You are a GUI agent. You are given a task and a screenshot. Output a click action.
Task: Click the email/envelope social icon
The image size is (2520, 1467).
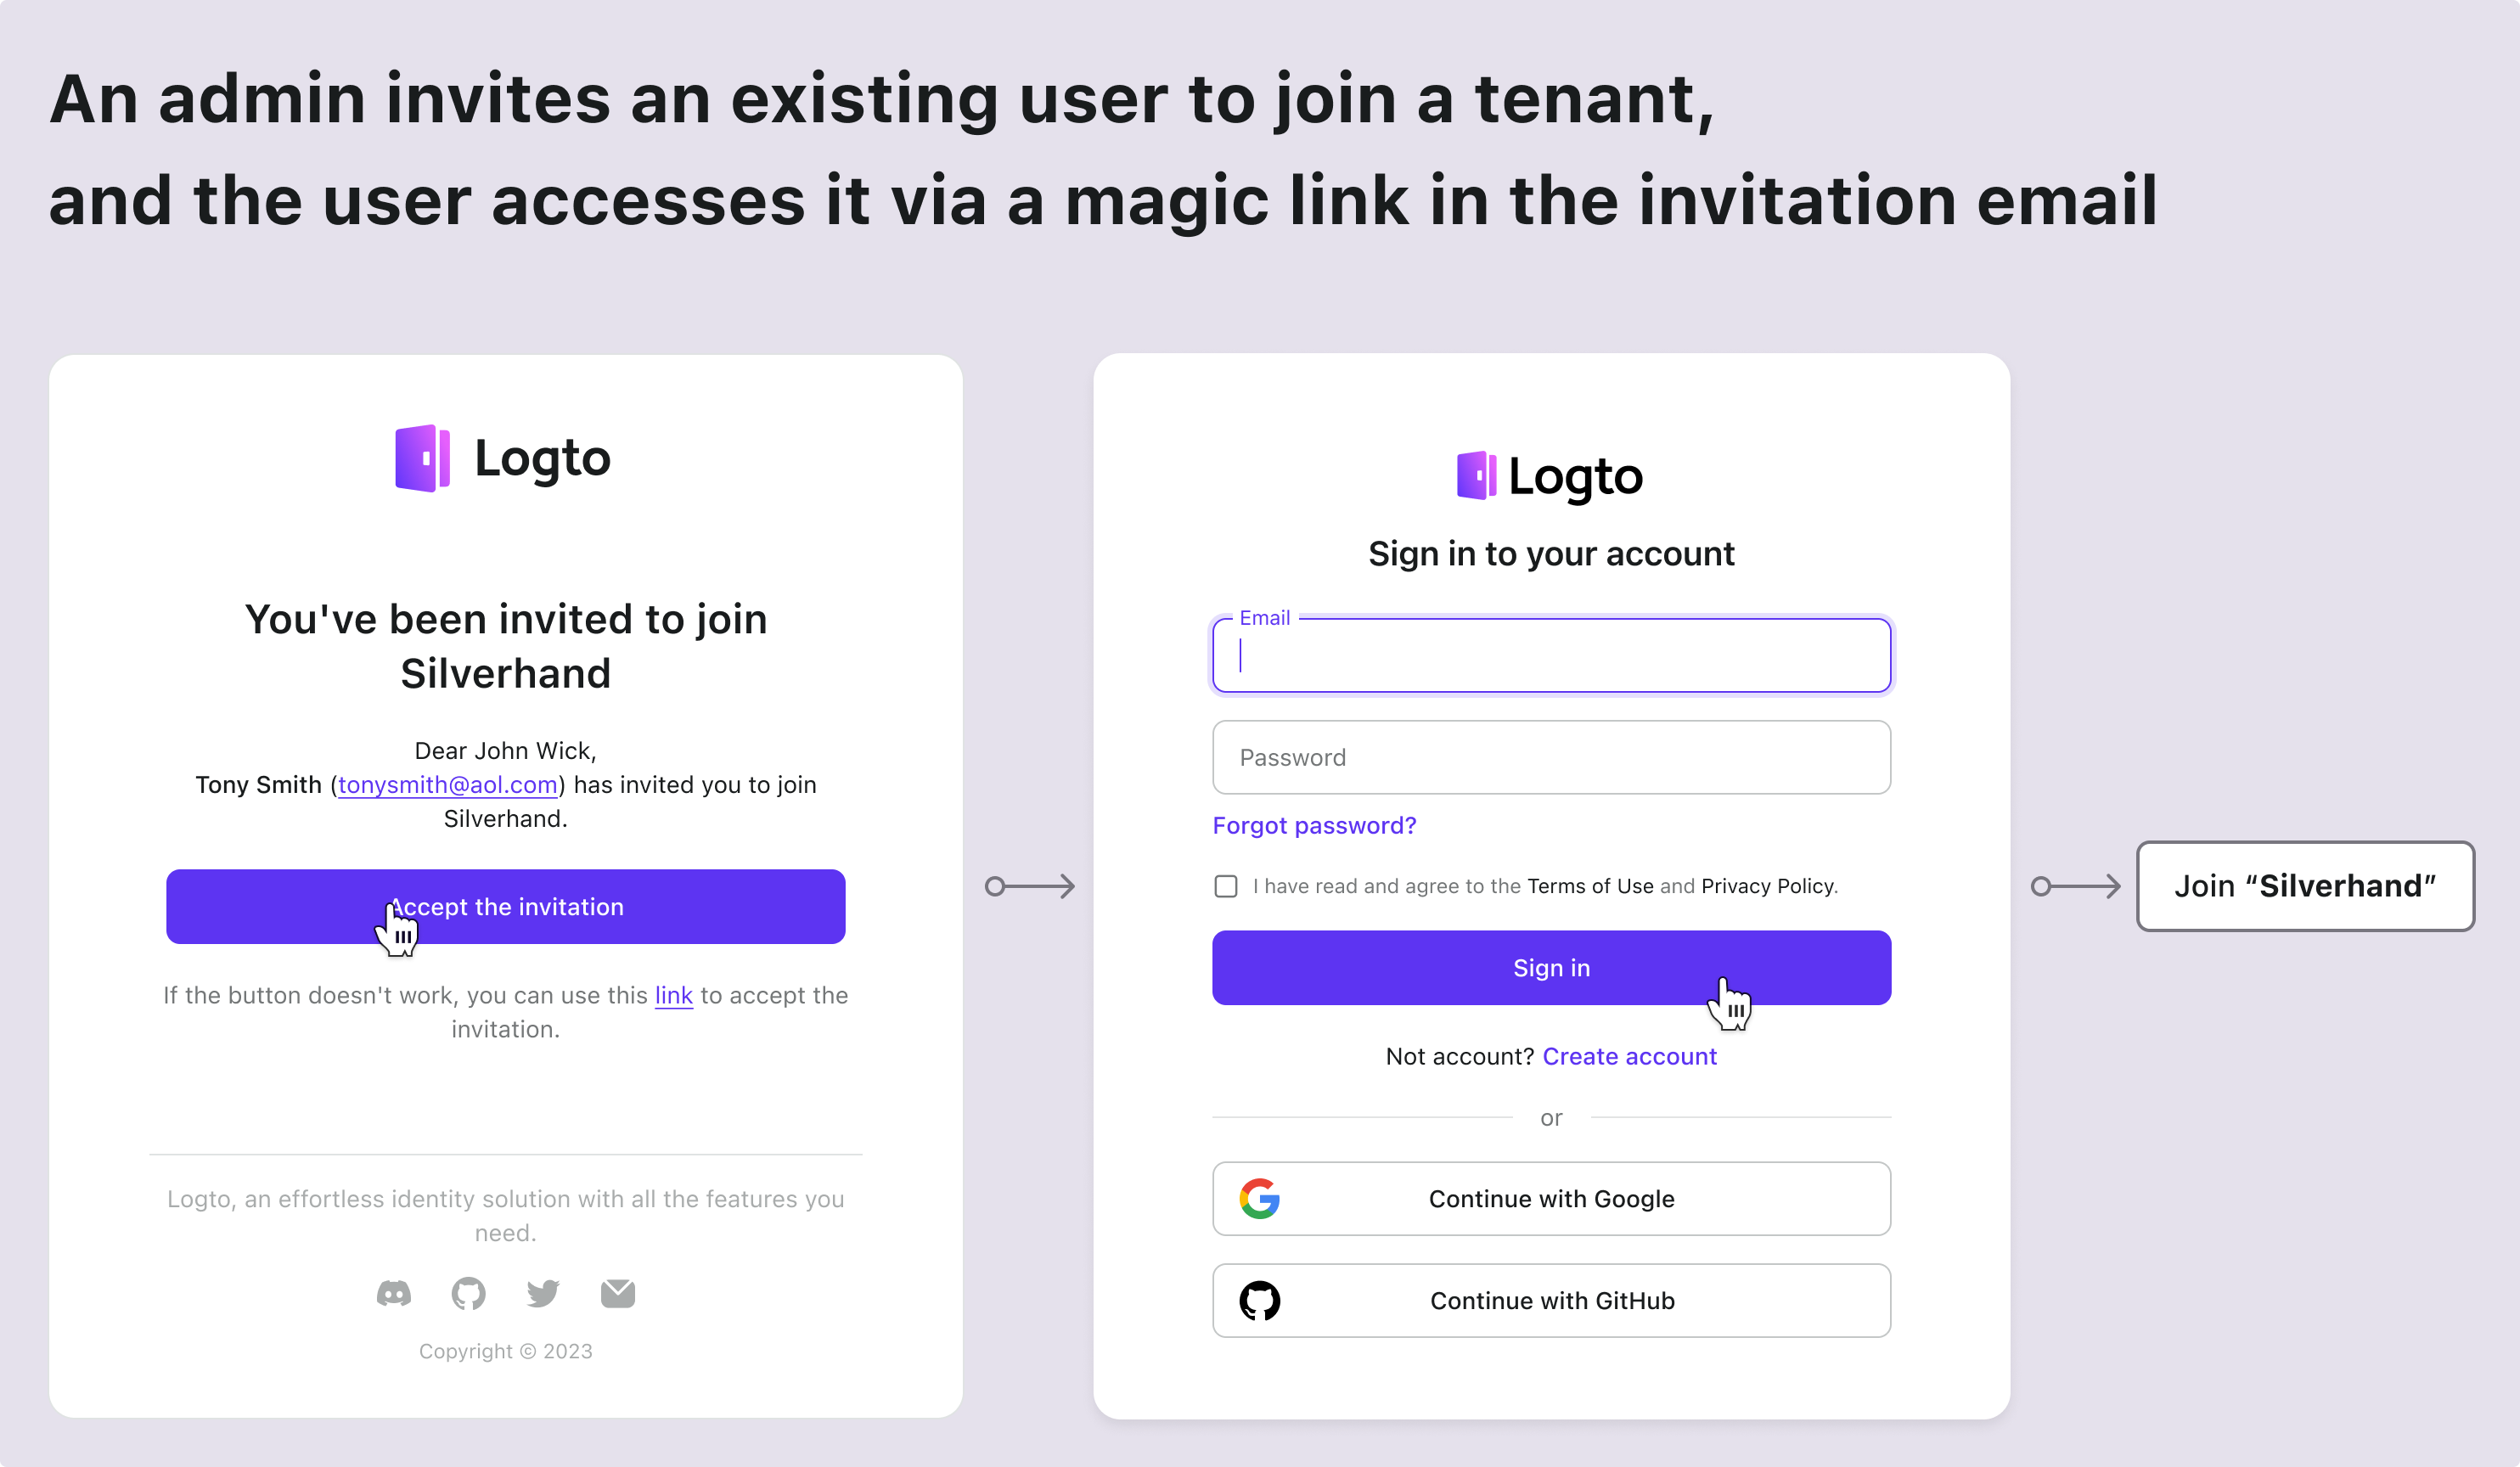pos(616,1292)
